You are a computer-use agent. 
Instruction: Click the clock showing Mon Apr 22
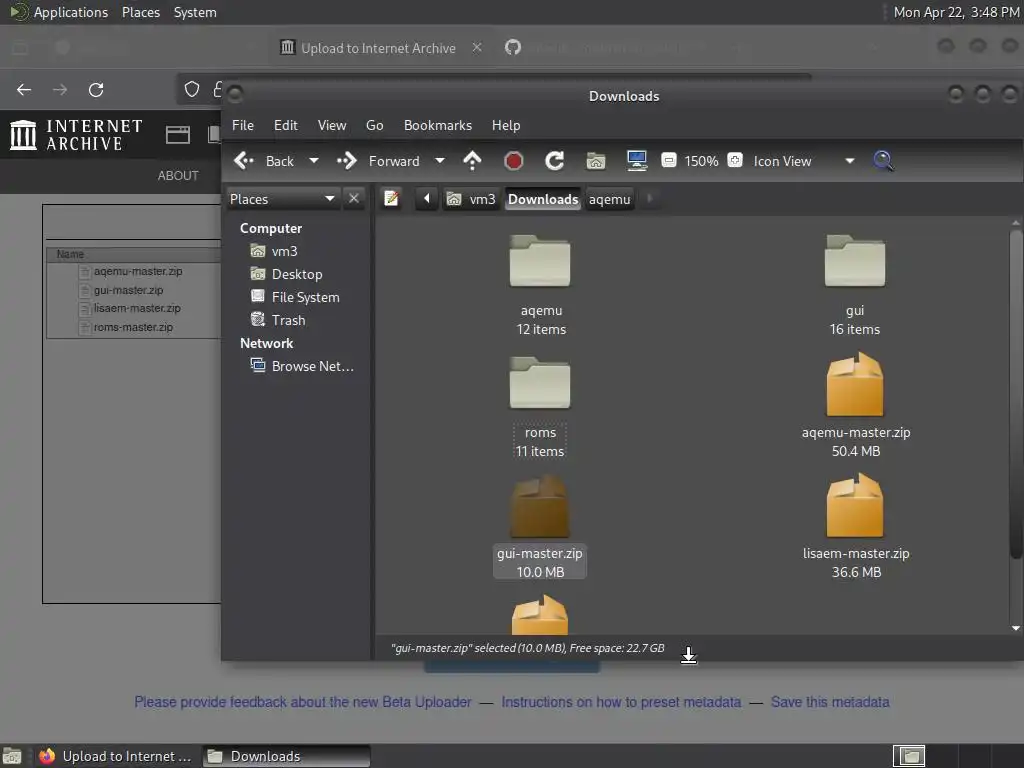[955, 12]
